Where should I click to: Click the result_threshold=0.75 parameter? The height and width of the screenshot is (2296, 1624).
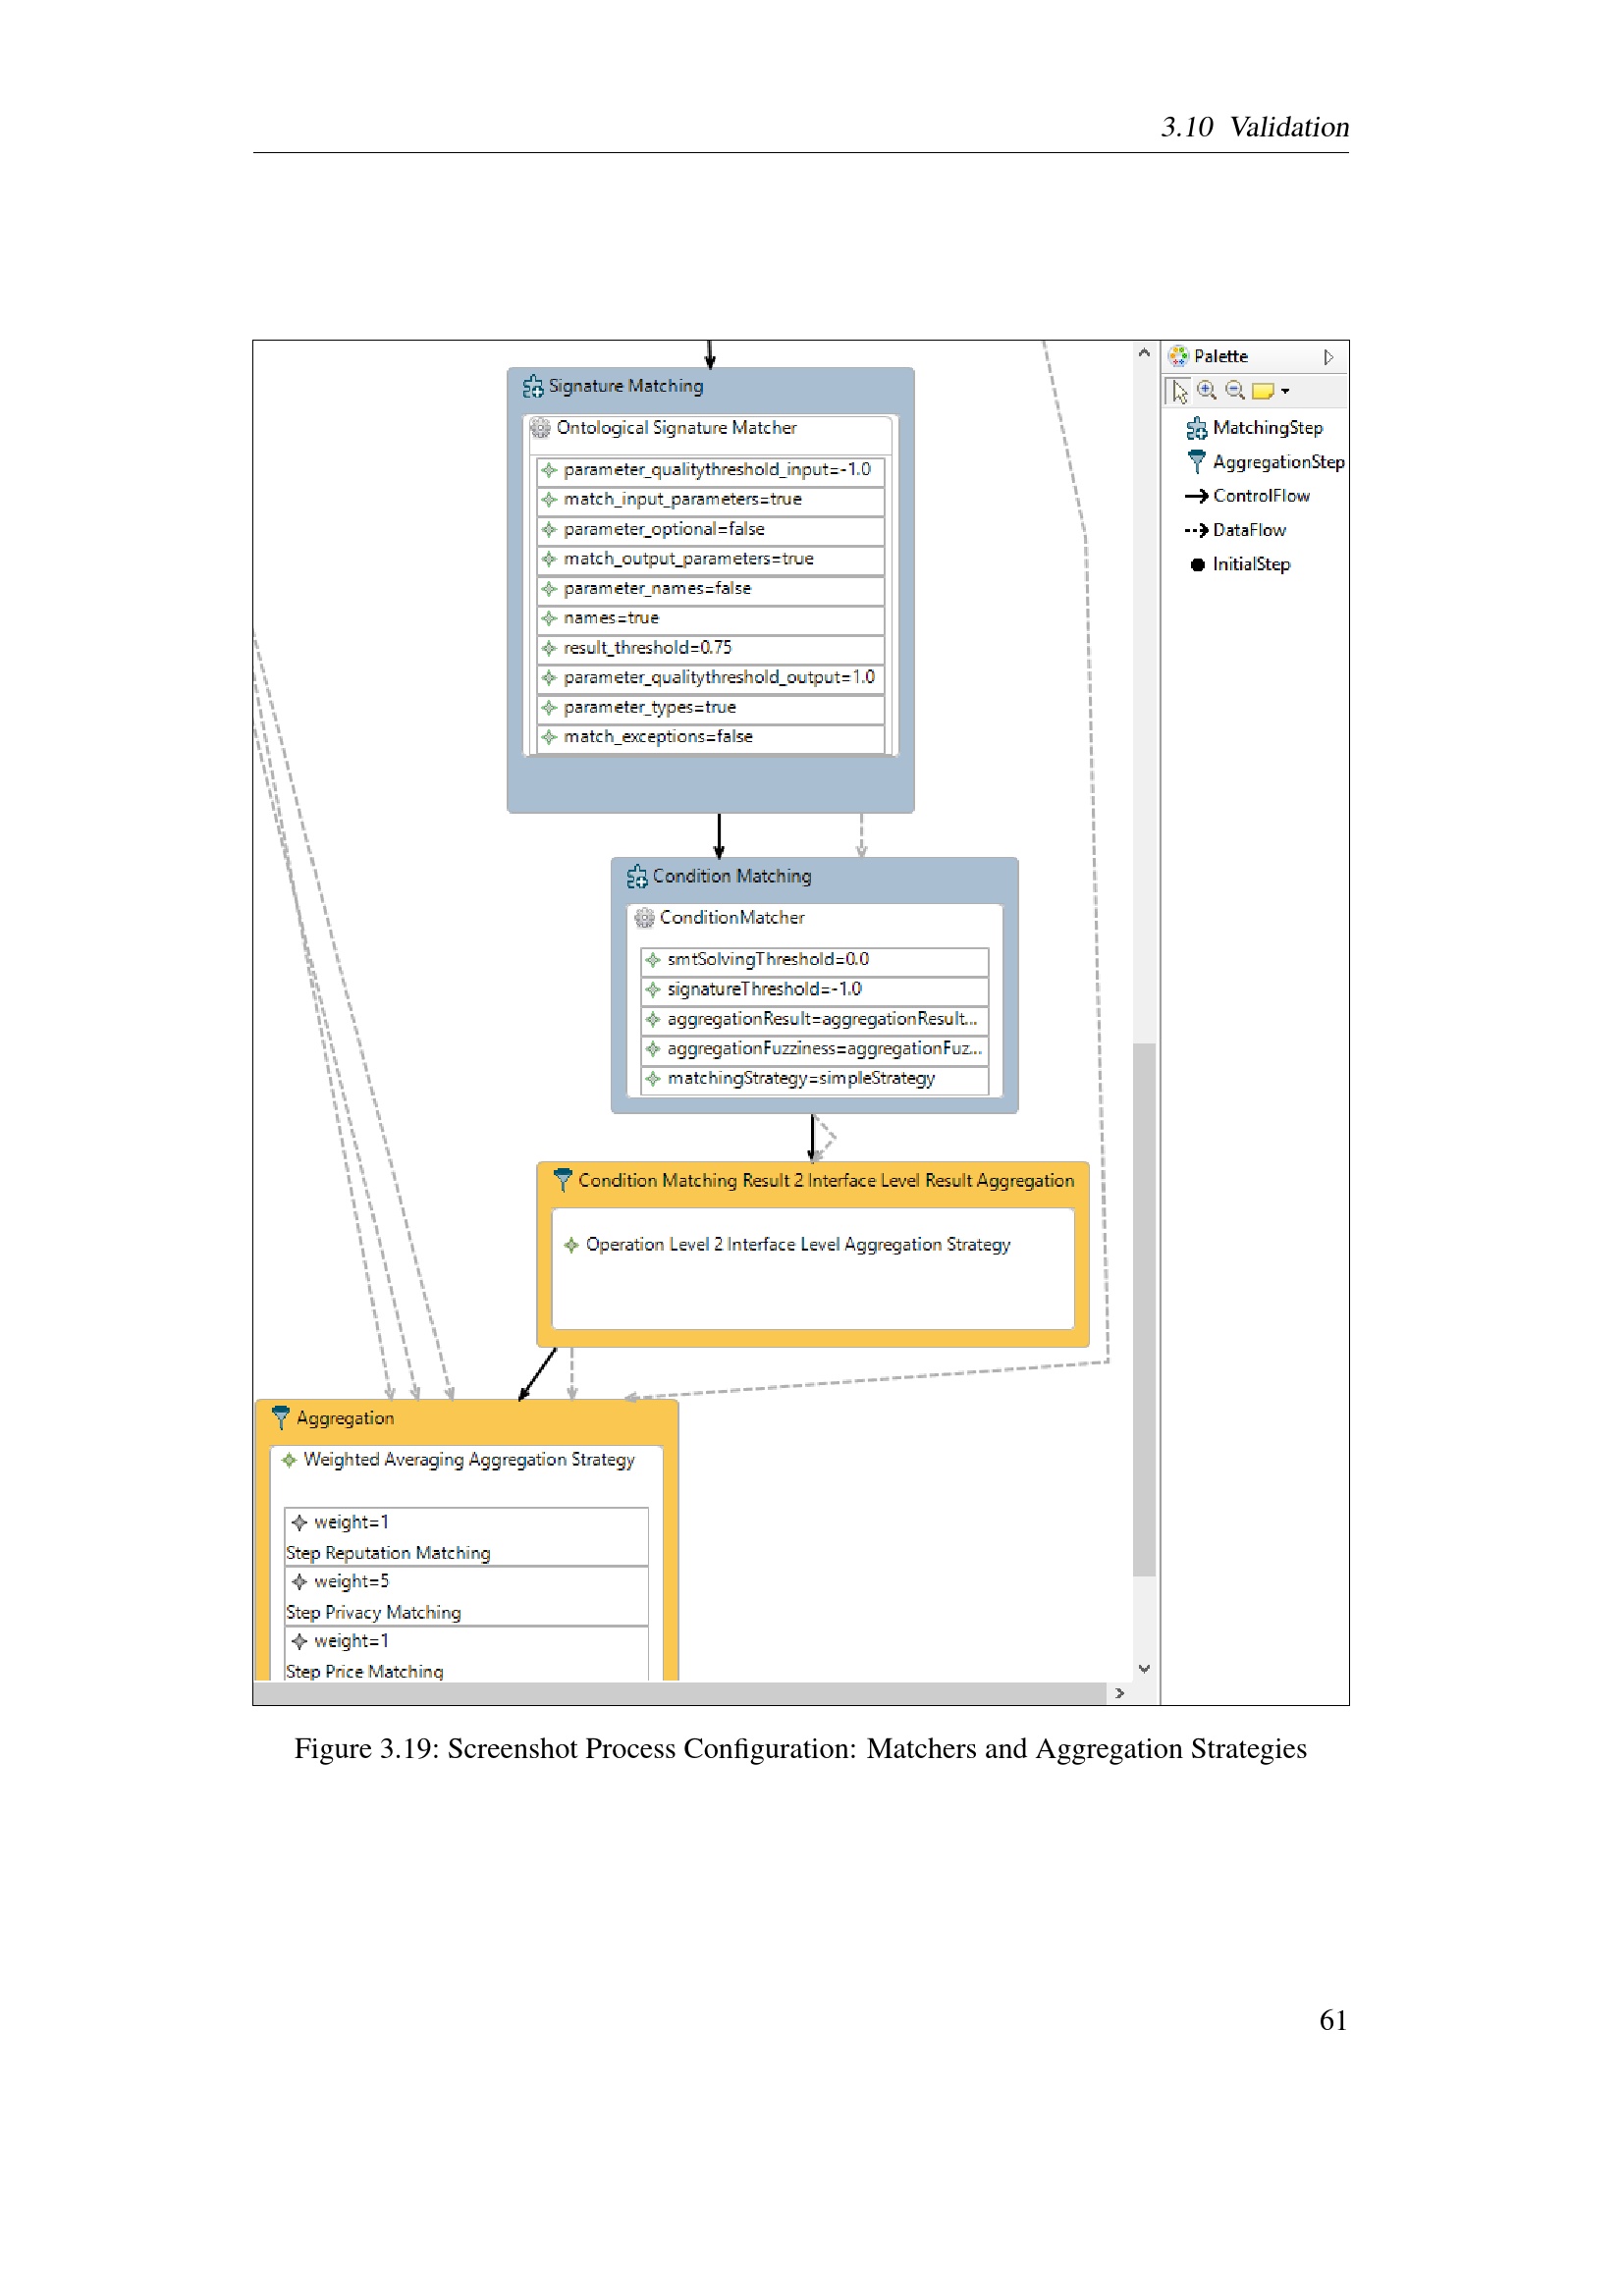[x=710, y=648]
